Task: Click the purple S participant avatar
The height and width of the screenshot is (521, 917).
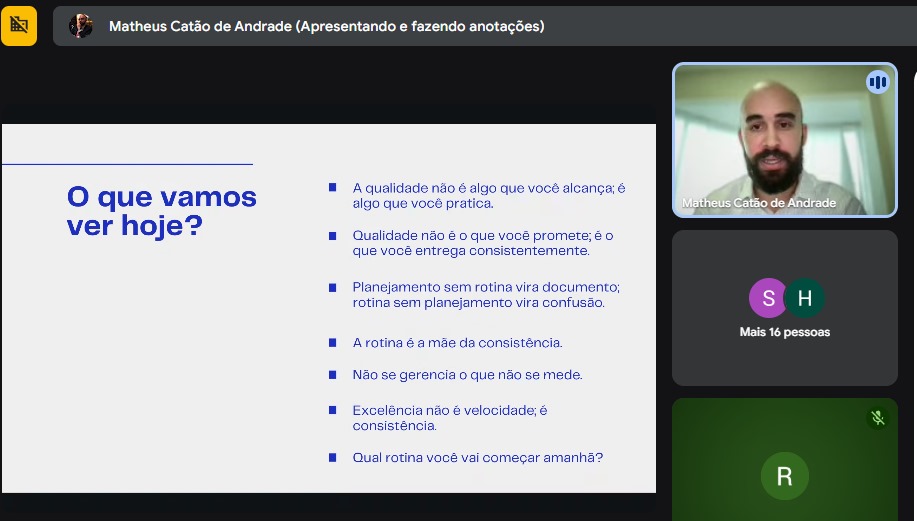Action: point(768,298)
